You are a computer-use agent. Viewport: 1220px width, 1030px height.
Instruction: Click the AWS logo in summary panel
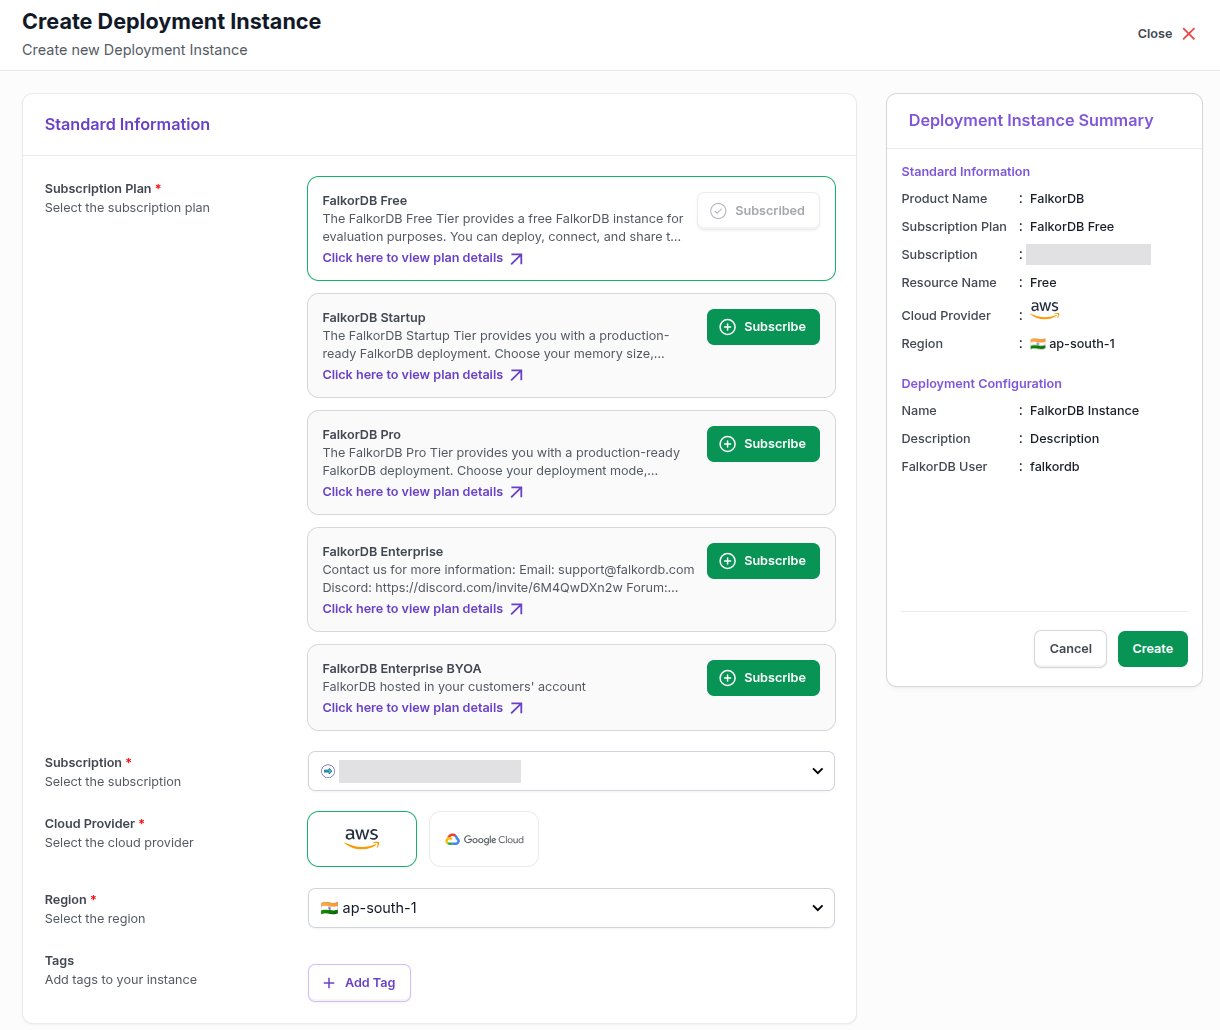[1044, 310]
